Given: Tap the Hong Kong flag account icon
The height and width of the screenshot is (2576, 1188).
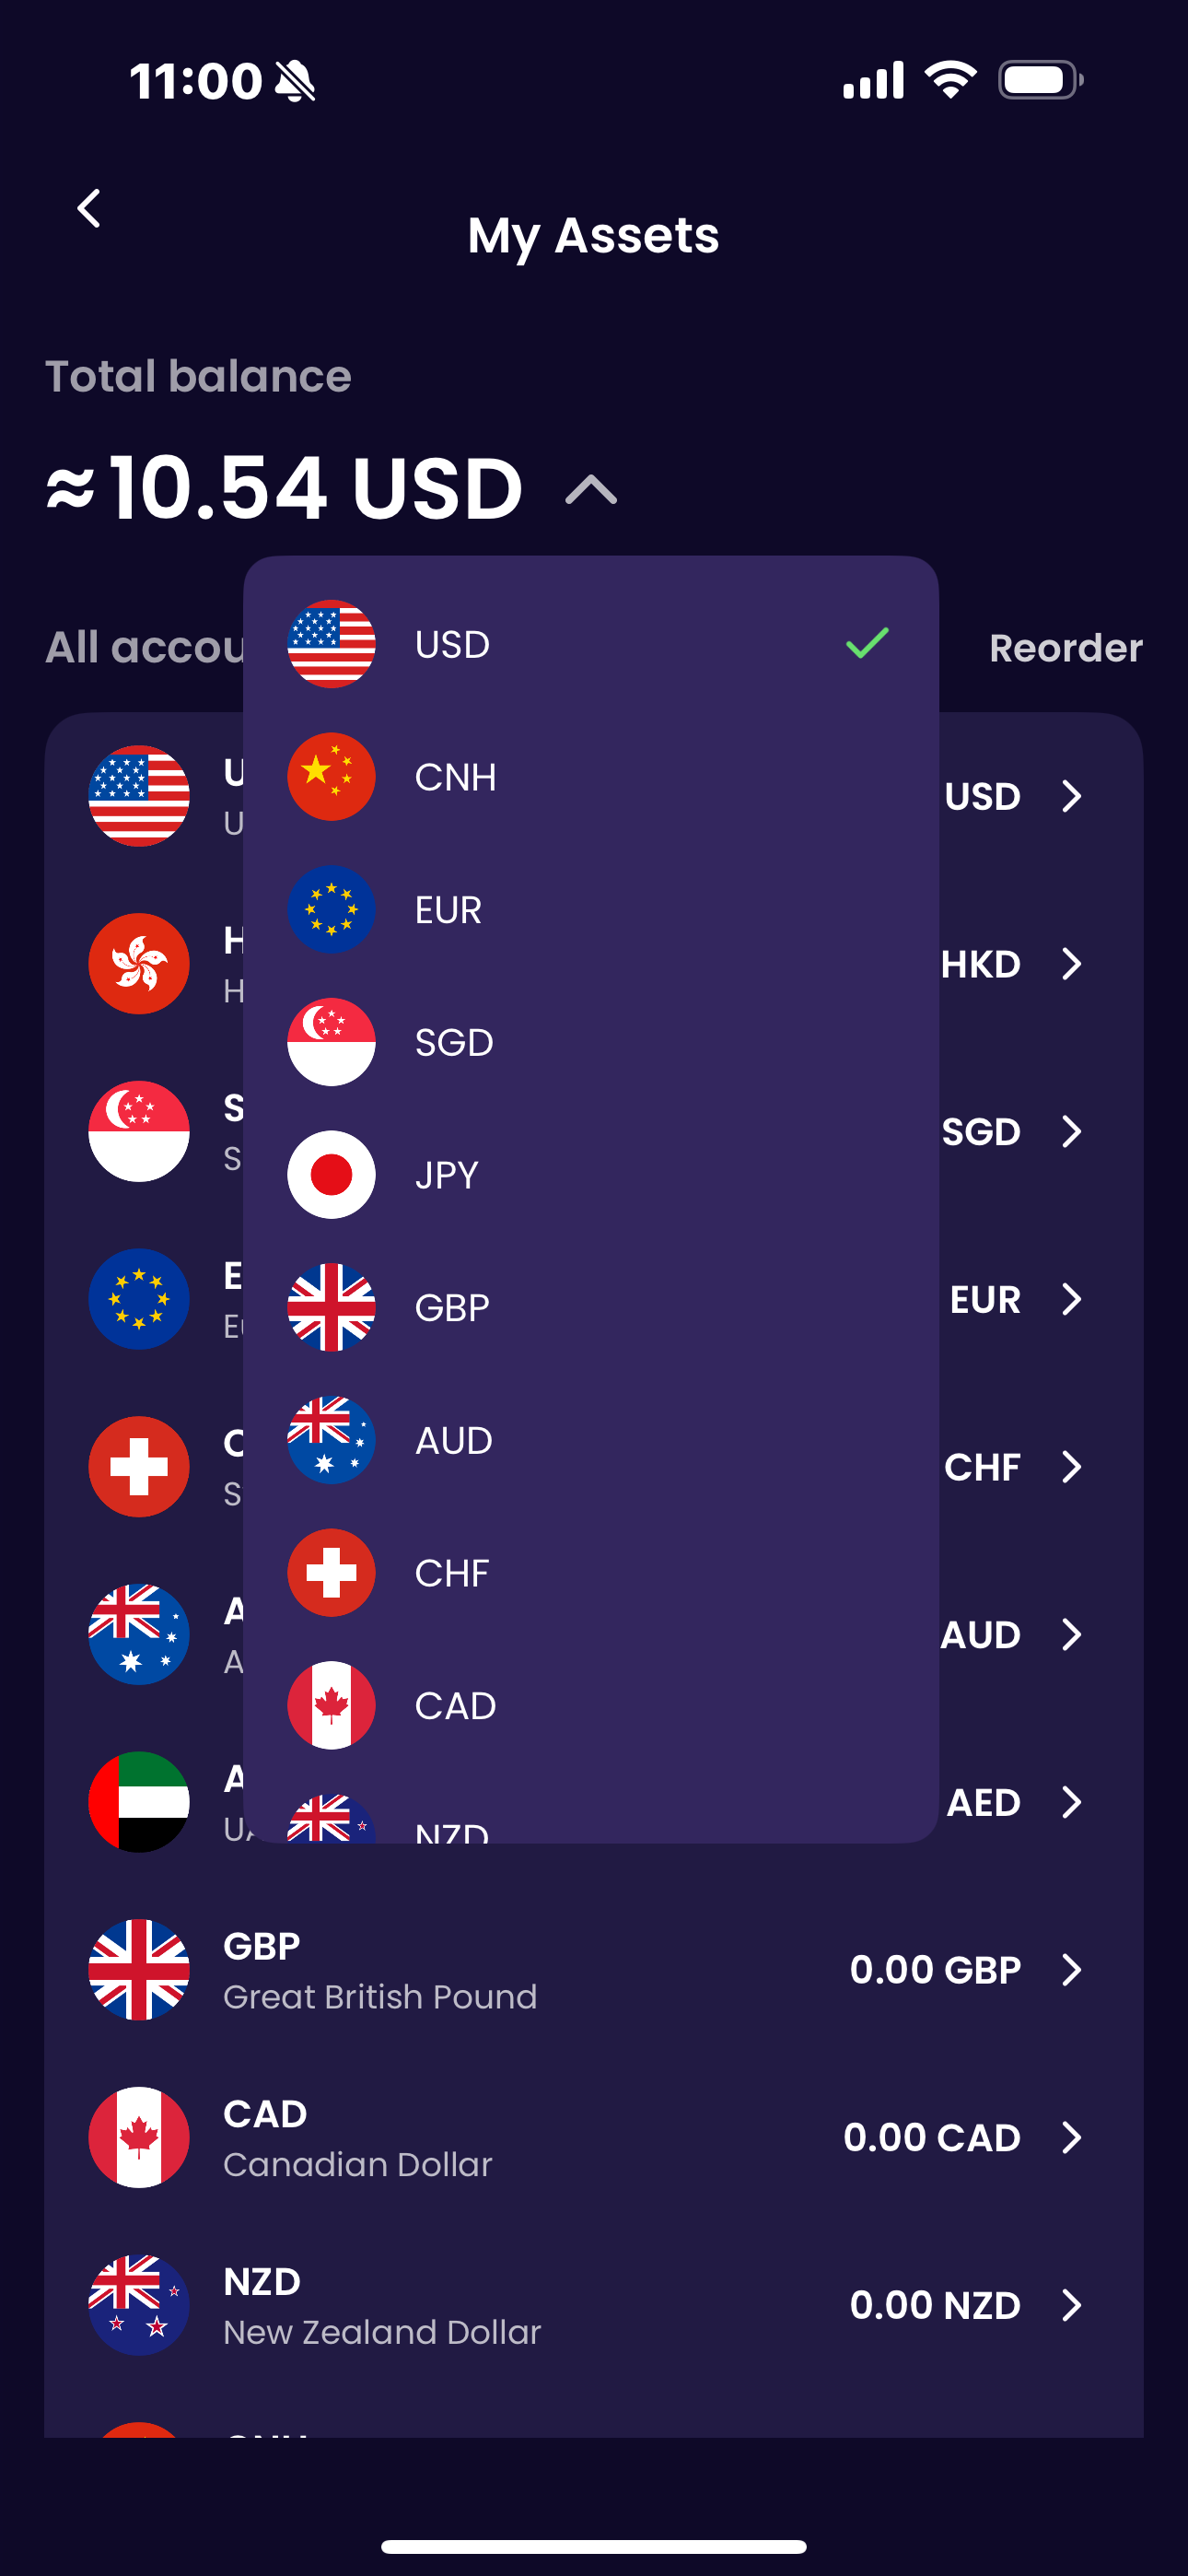Looking at the screenshot, I should [x=139, y=964].
